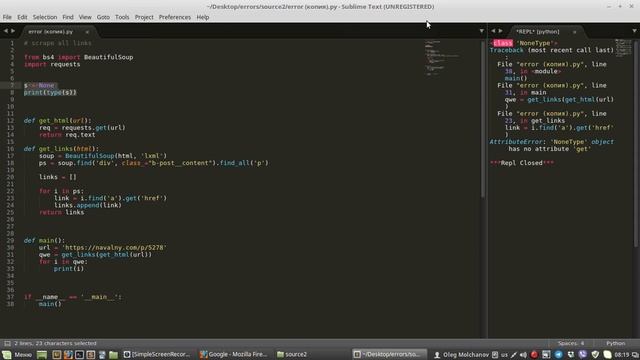Open the Help menu
This screenshot has width=640, height=360.
tap(203, 17)
